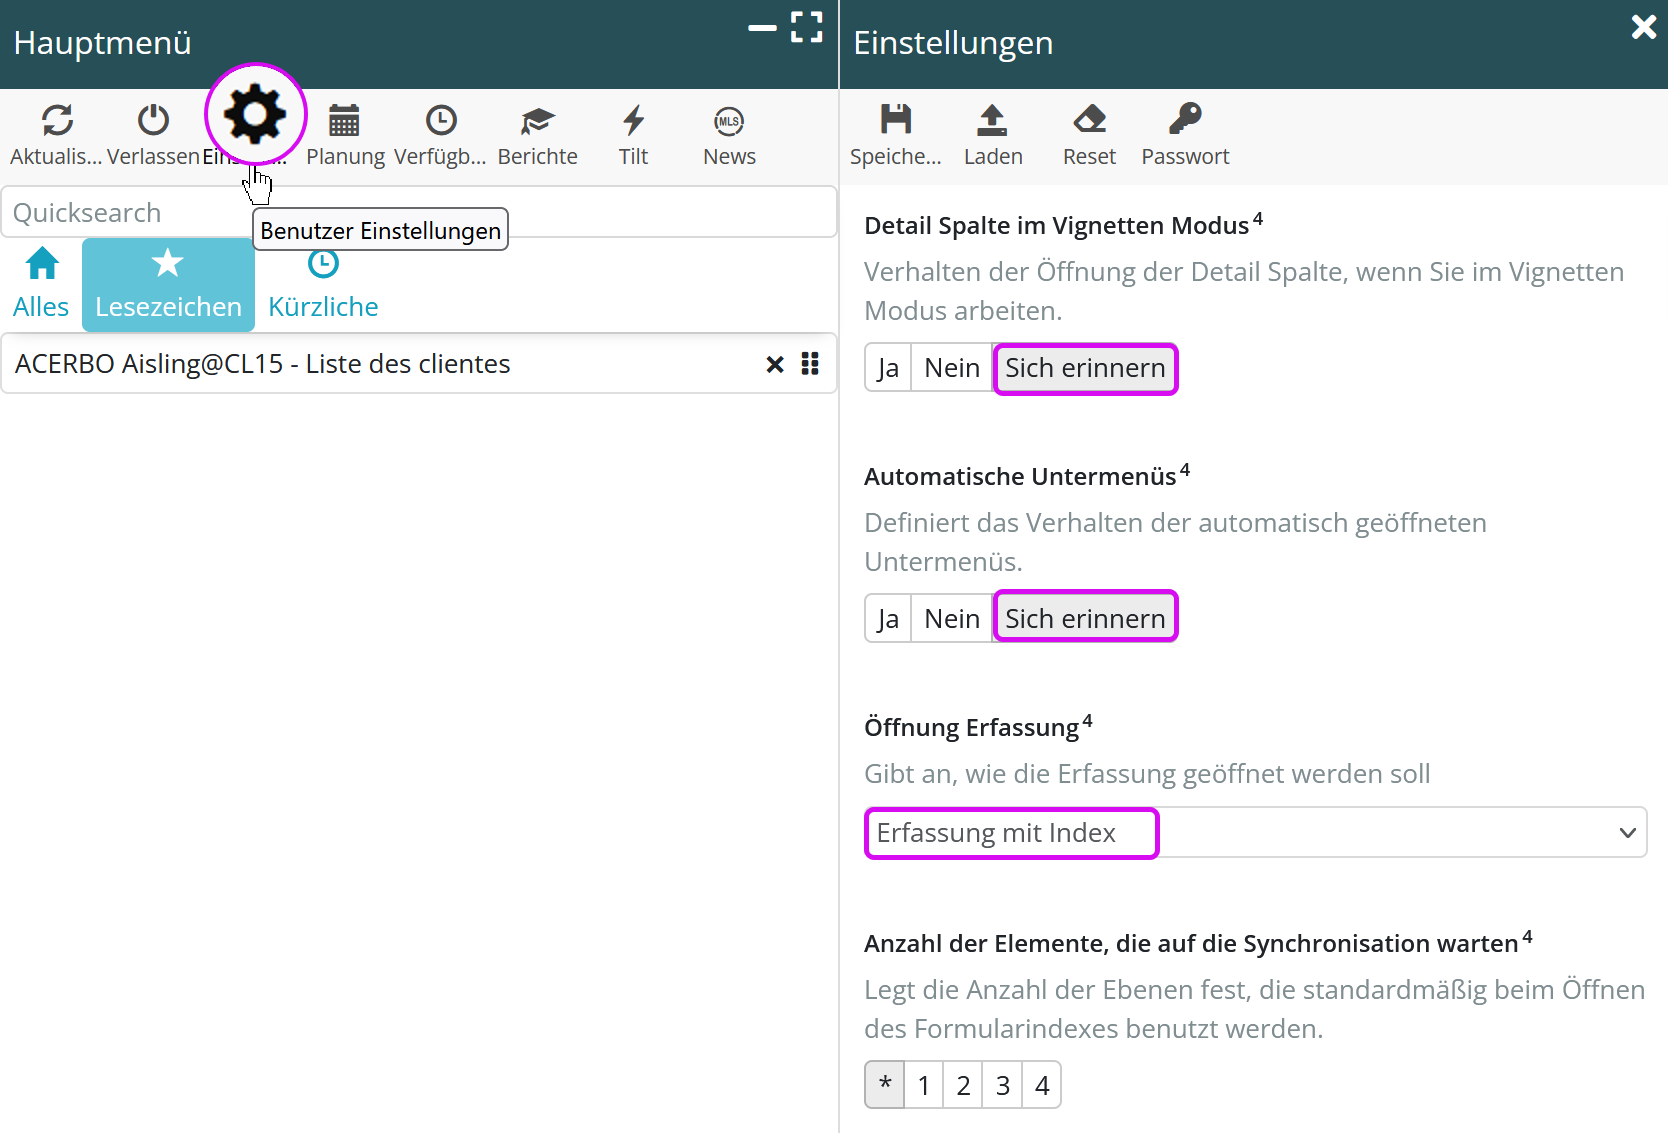Open the Passwort key icon

point(1185,120)
